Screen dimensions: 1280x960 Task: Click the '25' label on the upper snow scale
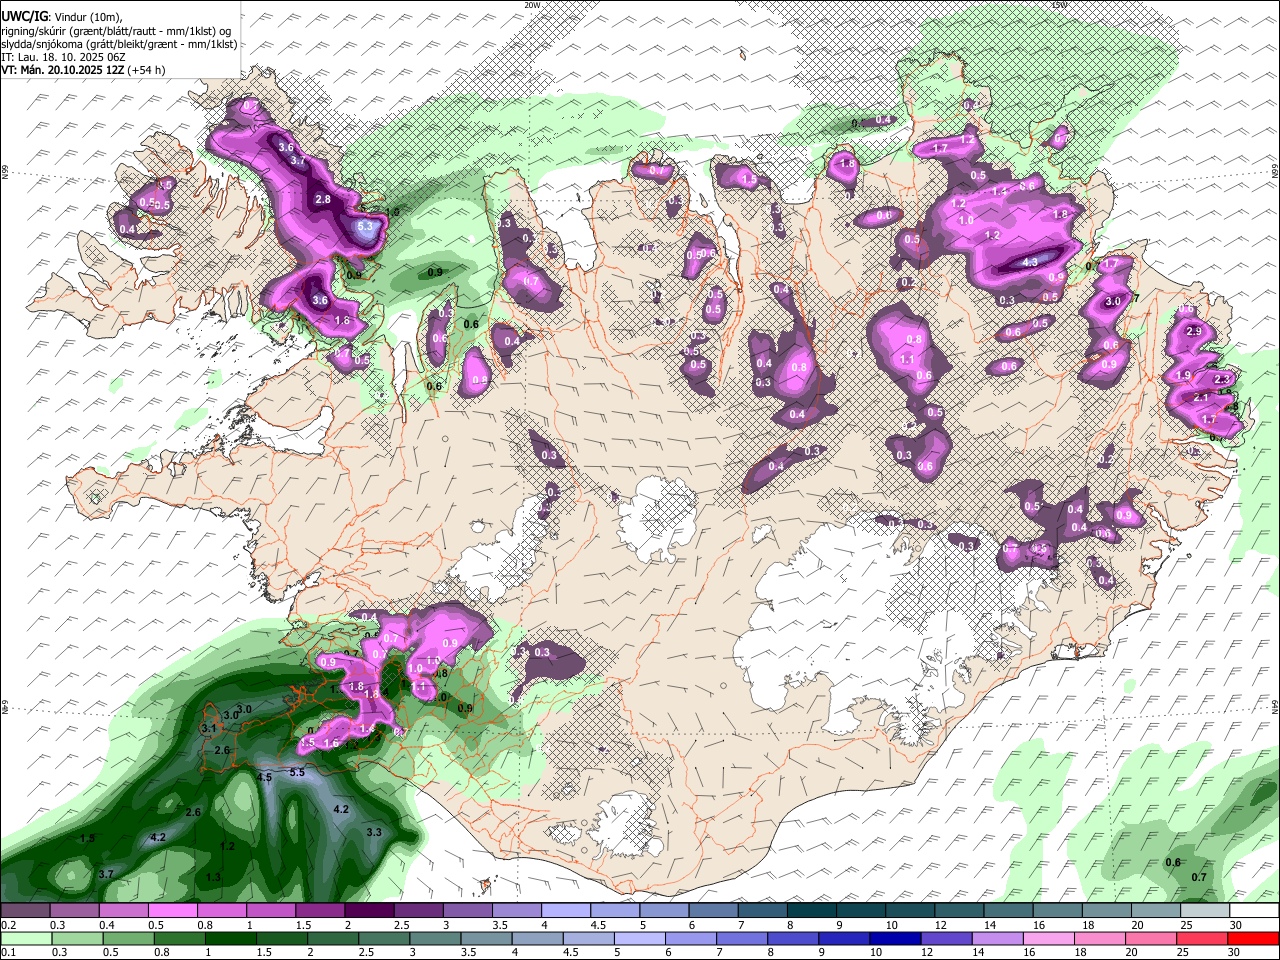click(x=1186, y=925)
